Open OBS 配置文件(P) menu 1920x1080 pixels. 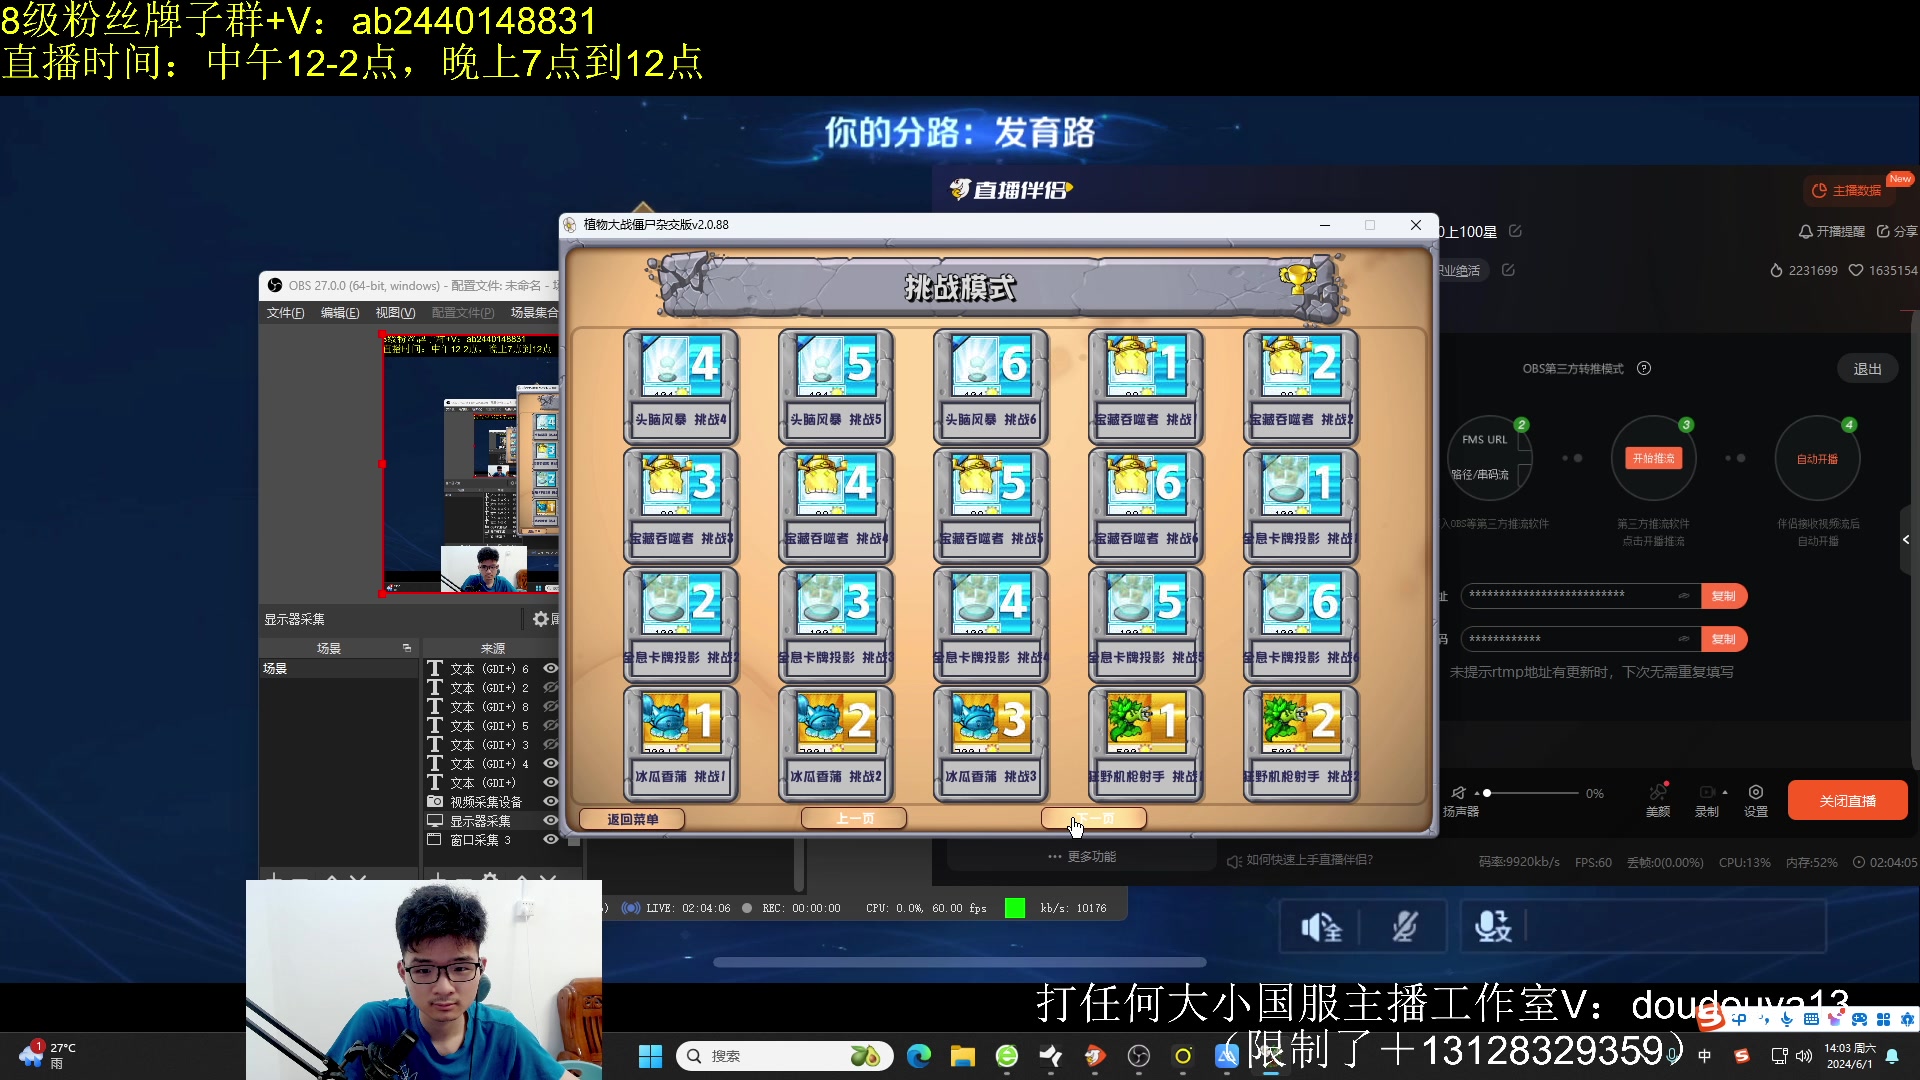tap(463, 313)
